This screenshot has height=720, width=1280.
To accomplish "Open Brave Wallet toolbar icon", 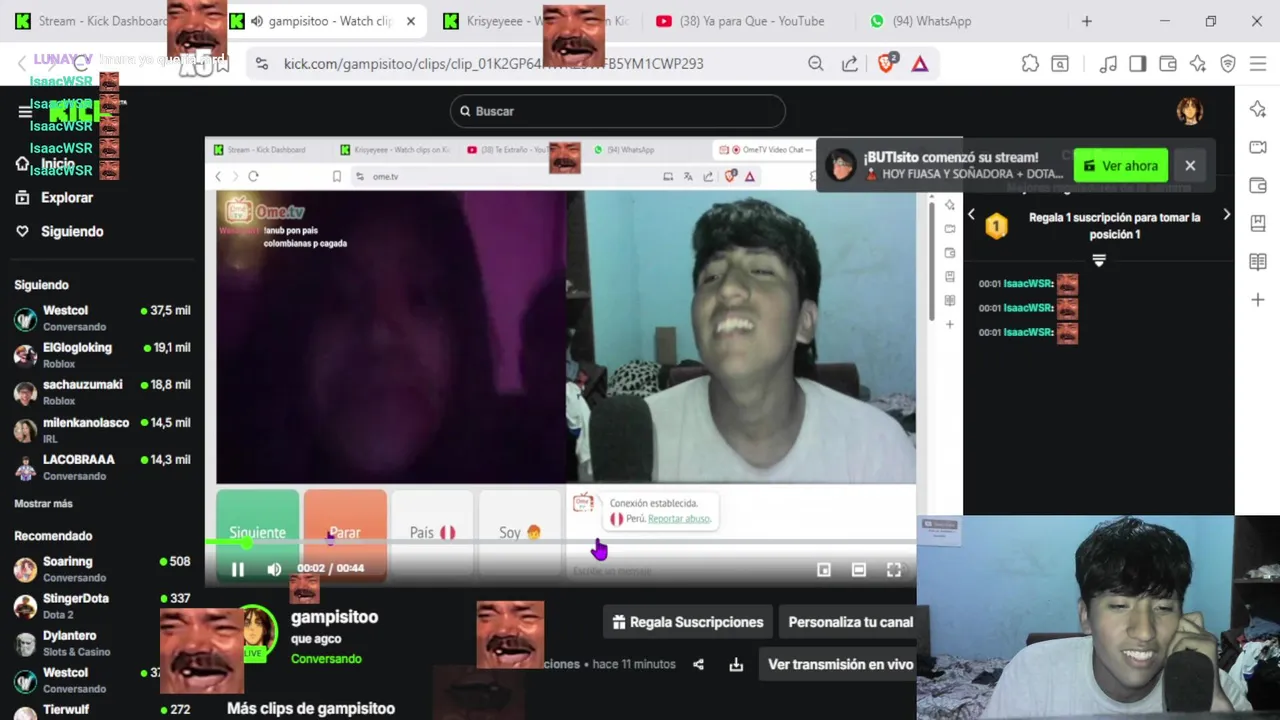I will tap(1168, 64).
